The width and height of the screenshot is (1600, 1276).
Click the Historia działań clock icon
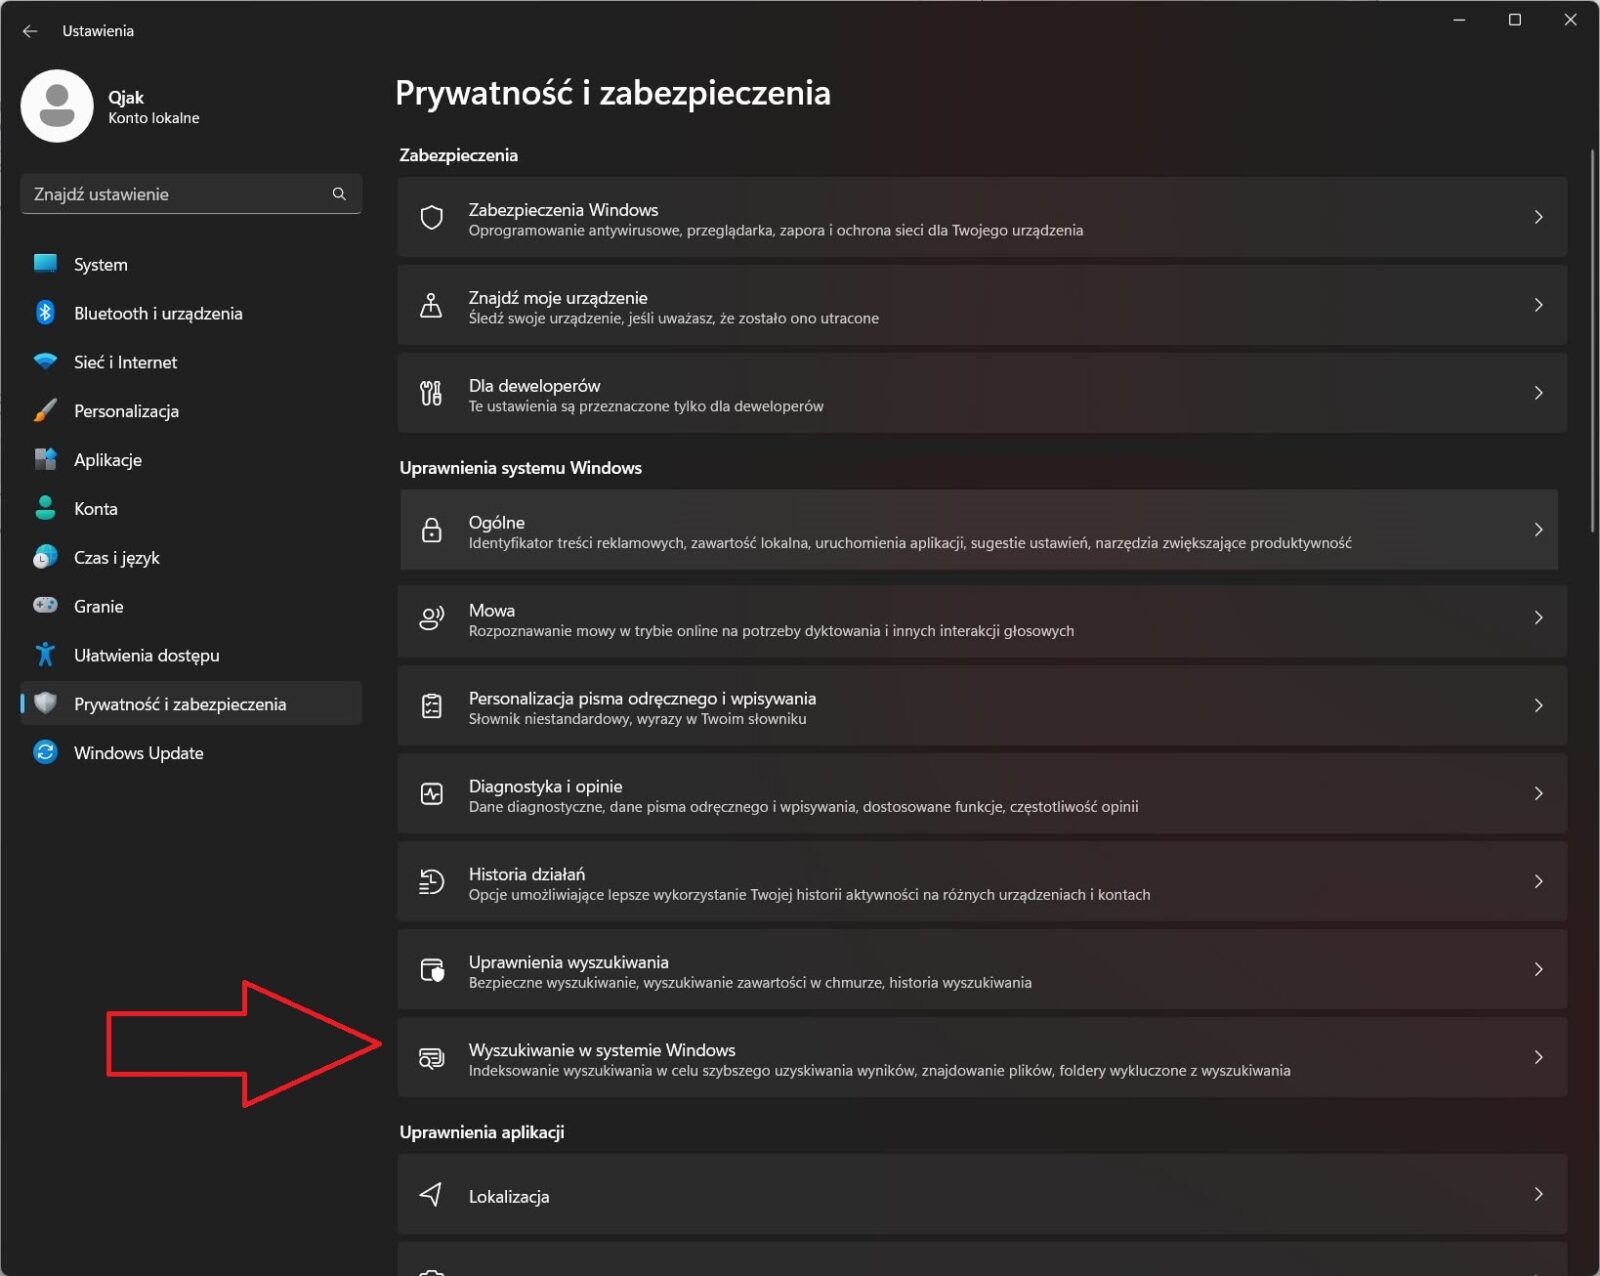(x=431, y=882)
